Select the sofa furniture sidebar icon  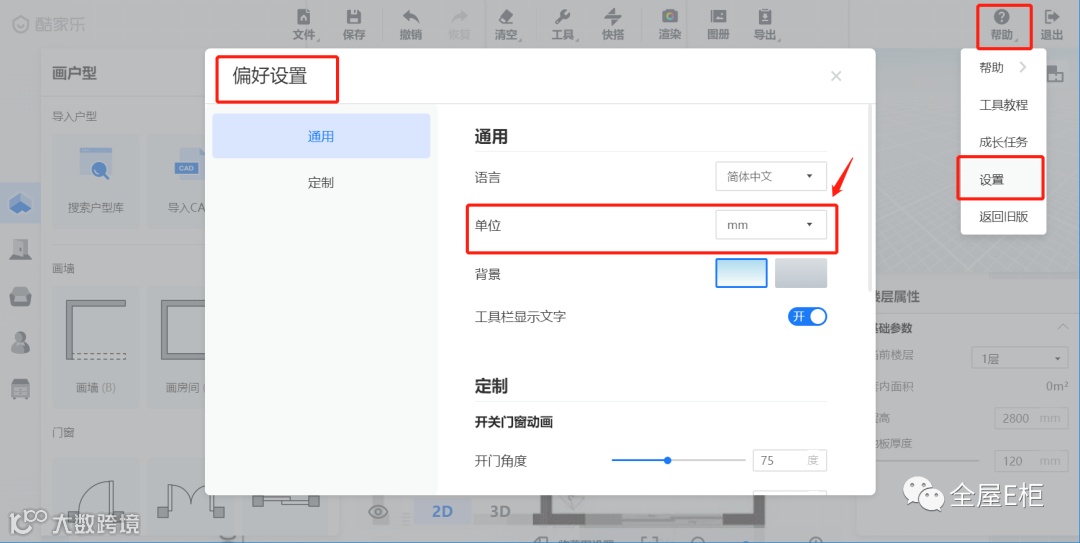[20, 296]
